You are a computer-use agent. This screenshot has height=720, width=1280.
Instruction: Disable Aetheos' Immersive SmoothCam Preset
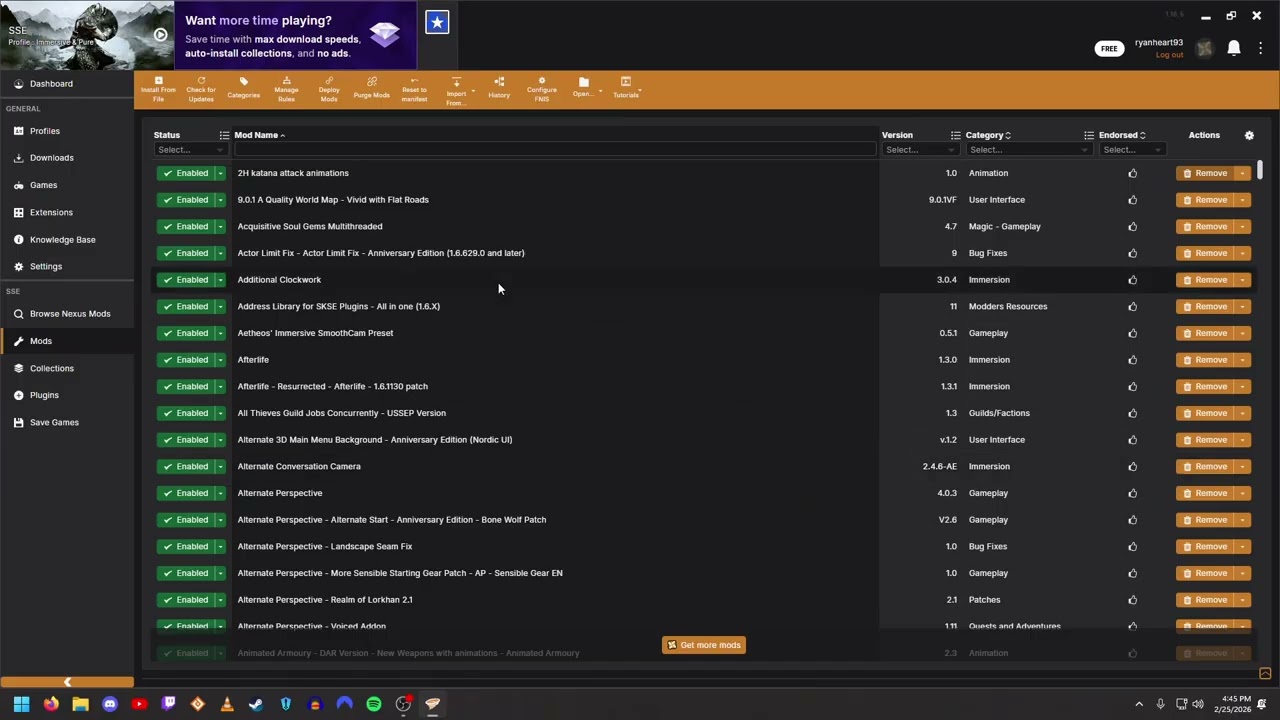coord(185,333)
